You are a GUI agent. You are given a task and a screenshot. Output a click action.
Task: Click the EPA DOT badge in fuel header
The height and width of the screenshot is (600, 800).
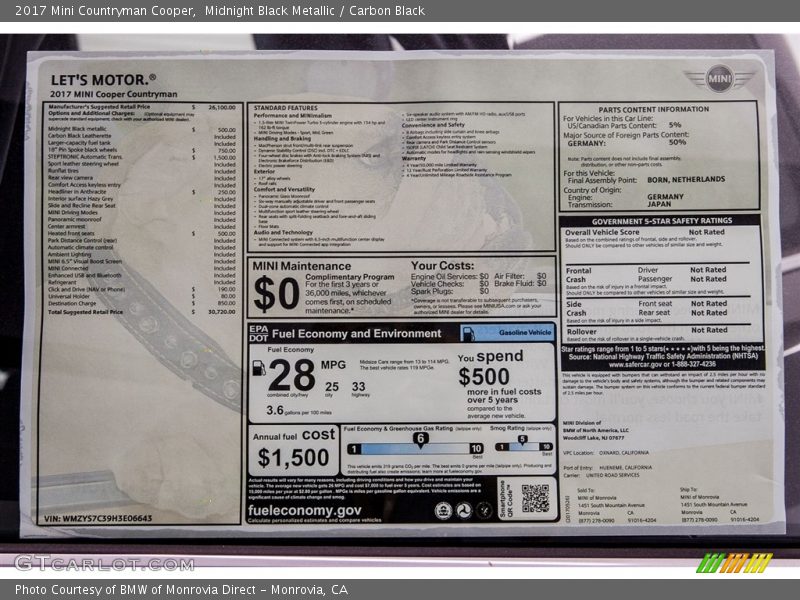[258, 333]
